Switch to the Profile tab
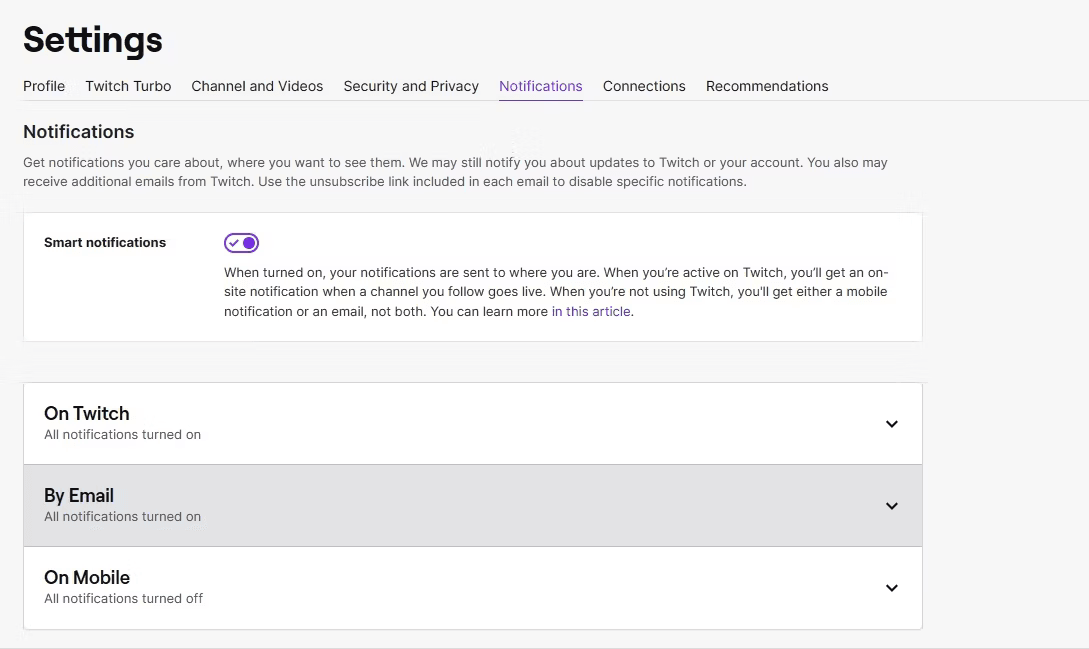Image resolution: width=1089 pixels, height=649 pixels. click(x=44, y=86)
